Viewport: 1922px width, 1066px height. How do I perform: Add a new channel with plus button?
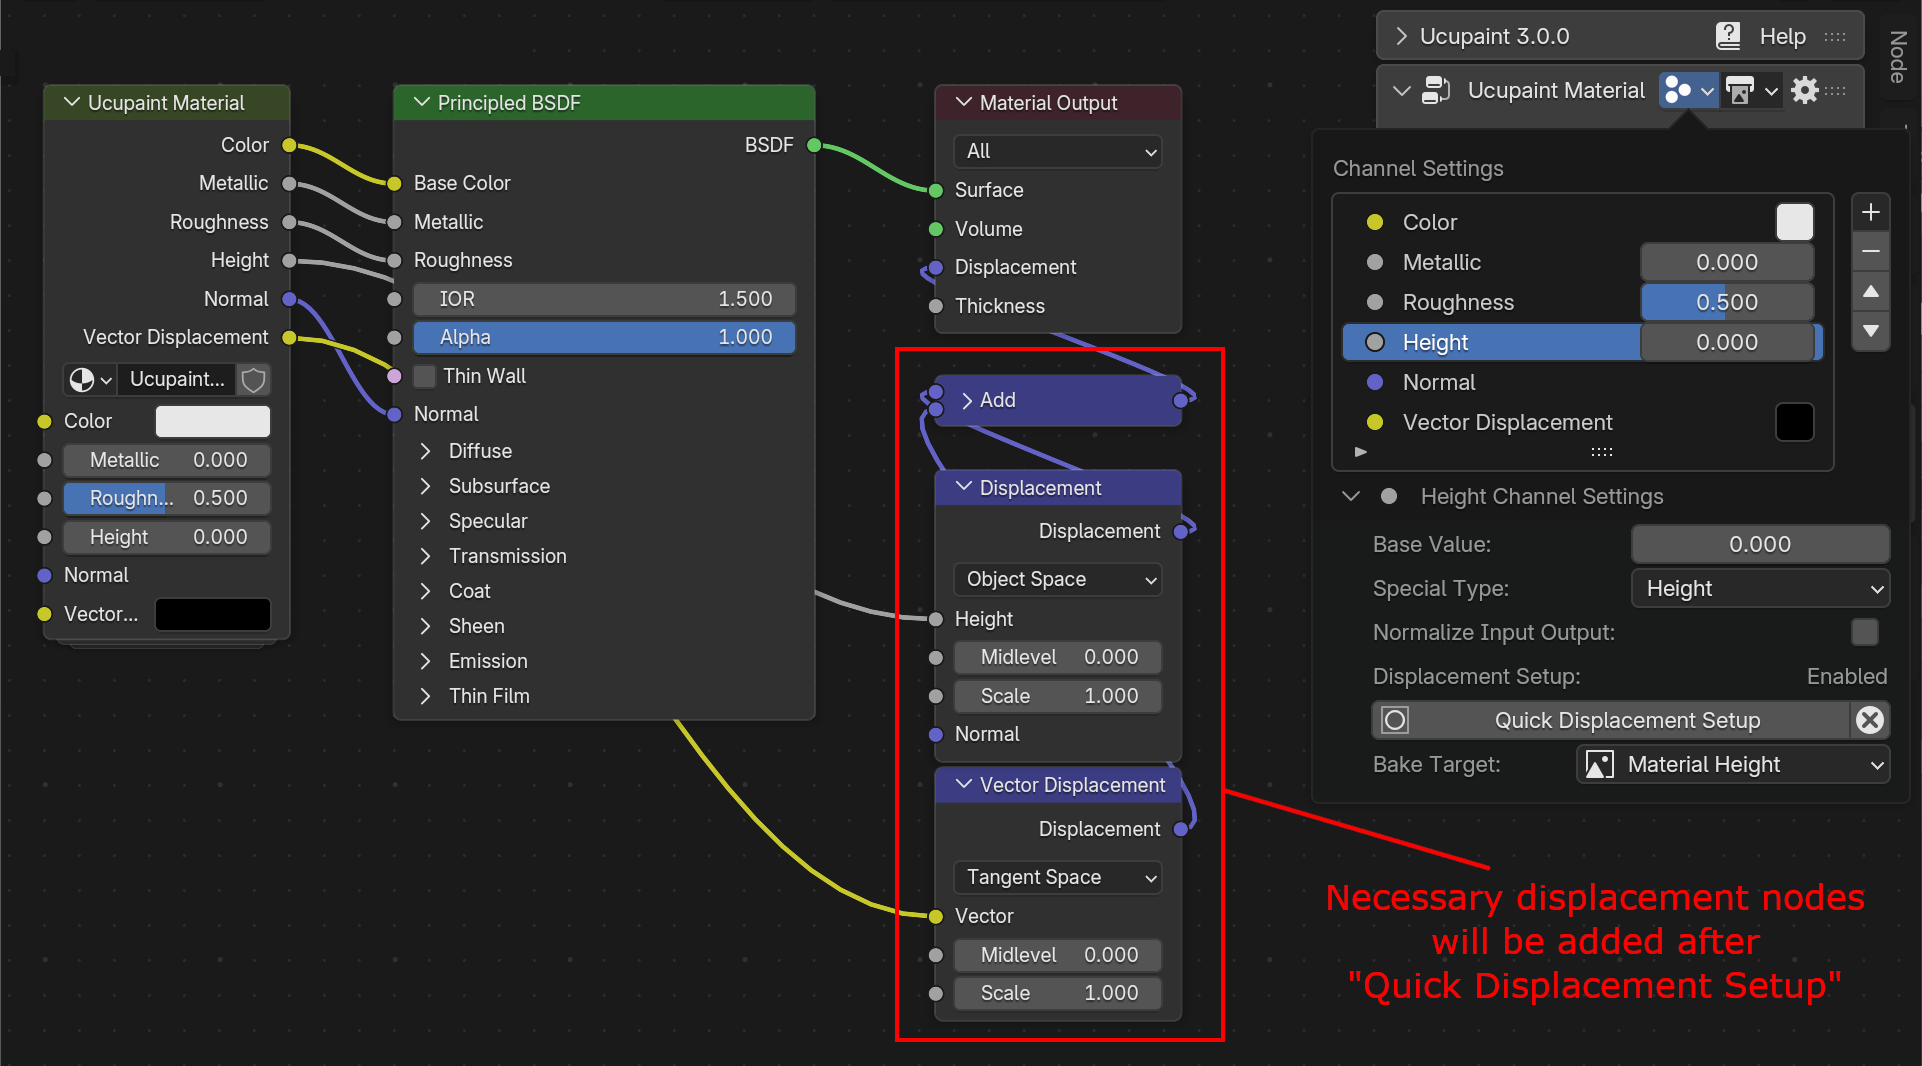tap(1870, 213)
